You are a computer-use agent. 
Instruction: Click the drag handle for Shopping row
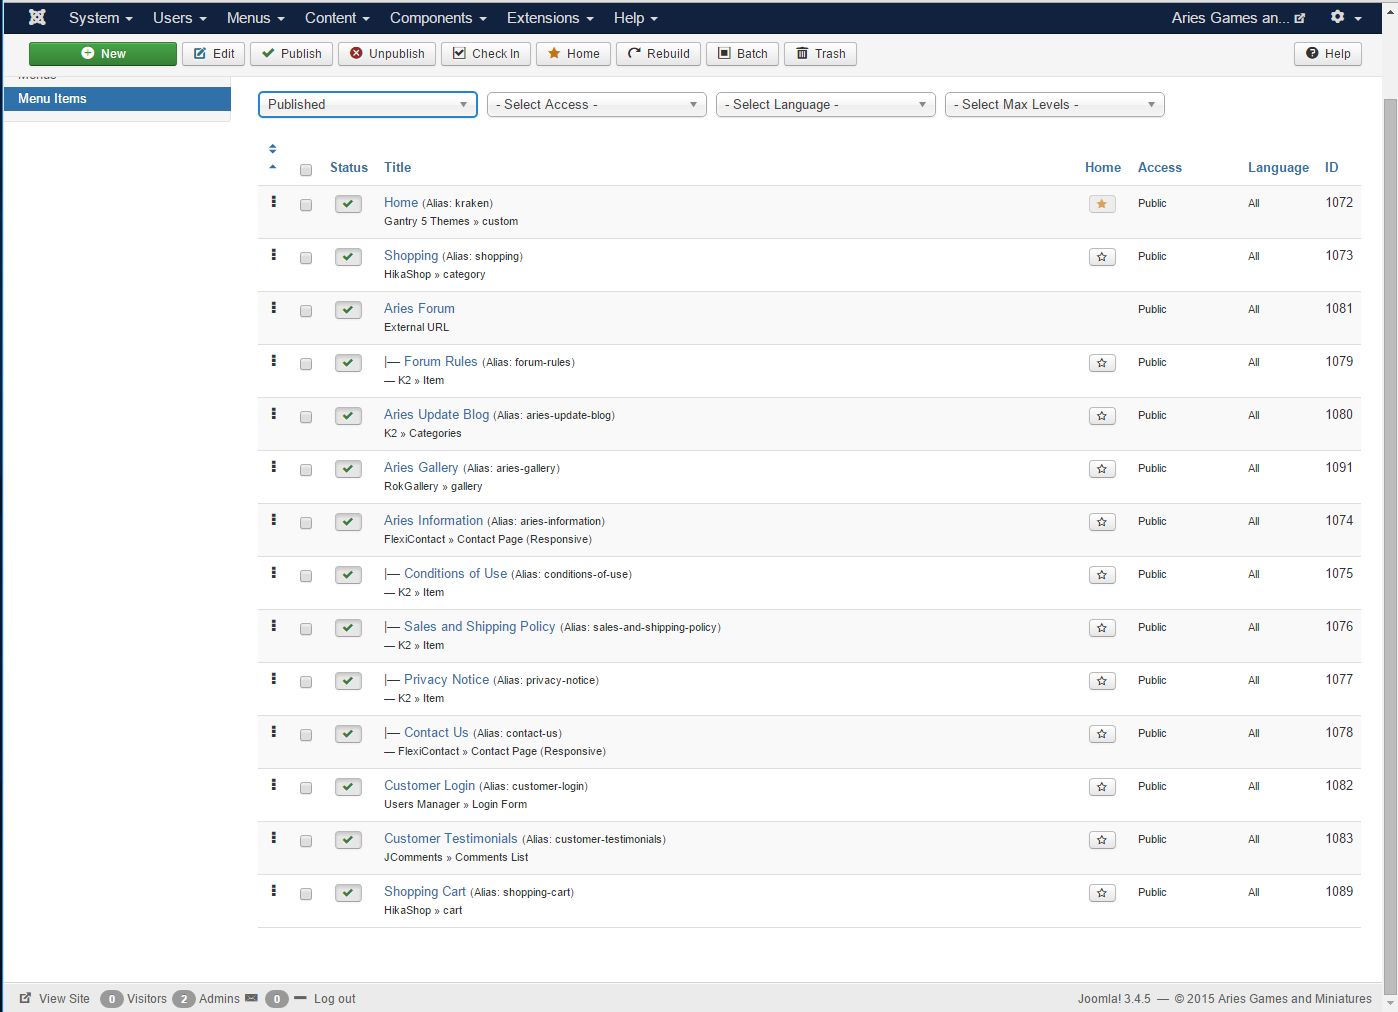point(273,254)
